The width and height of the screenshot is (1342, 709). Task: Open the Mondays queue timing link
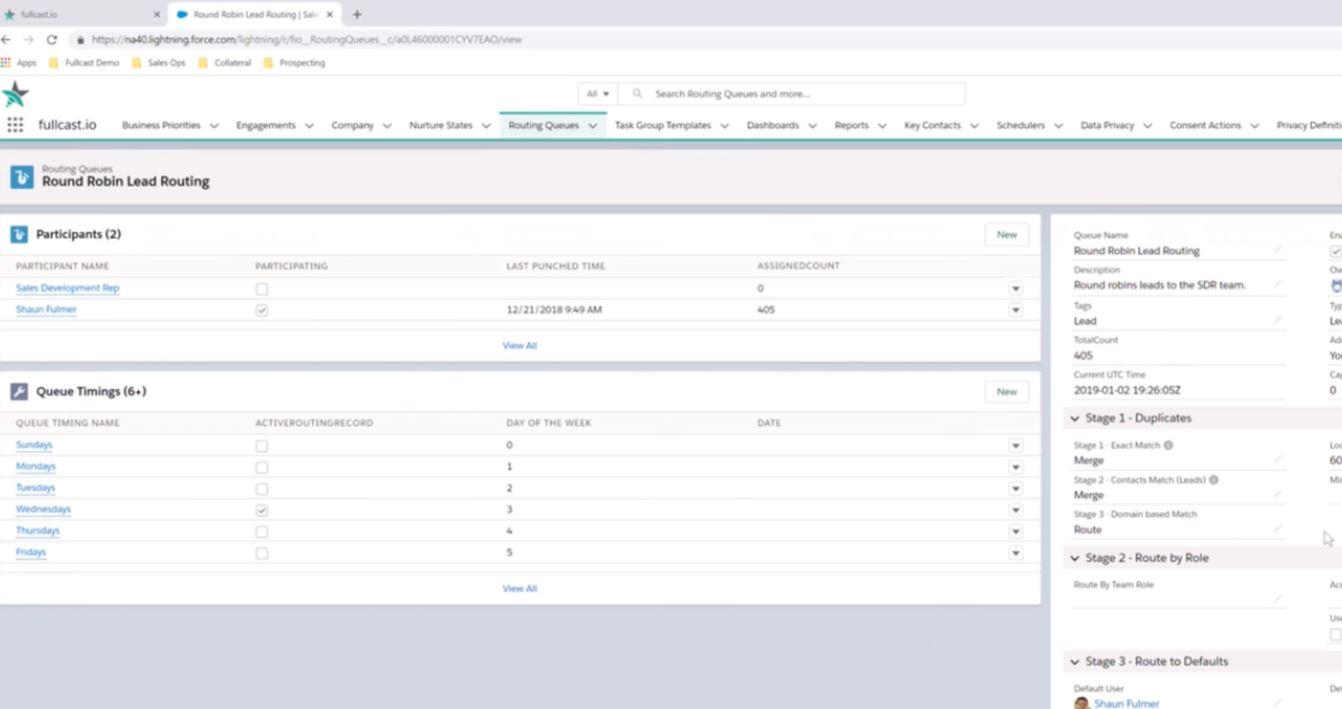pos(36,467)
